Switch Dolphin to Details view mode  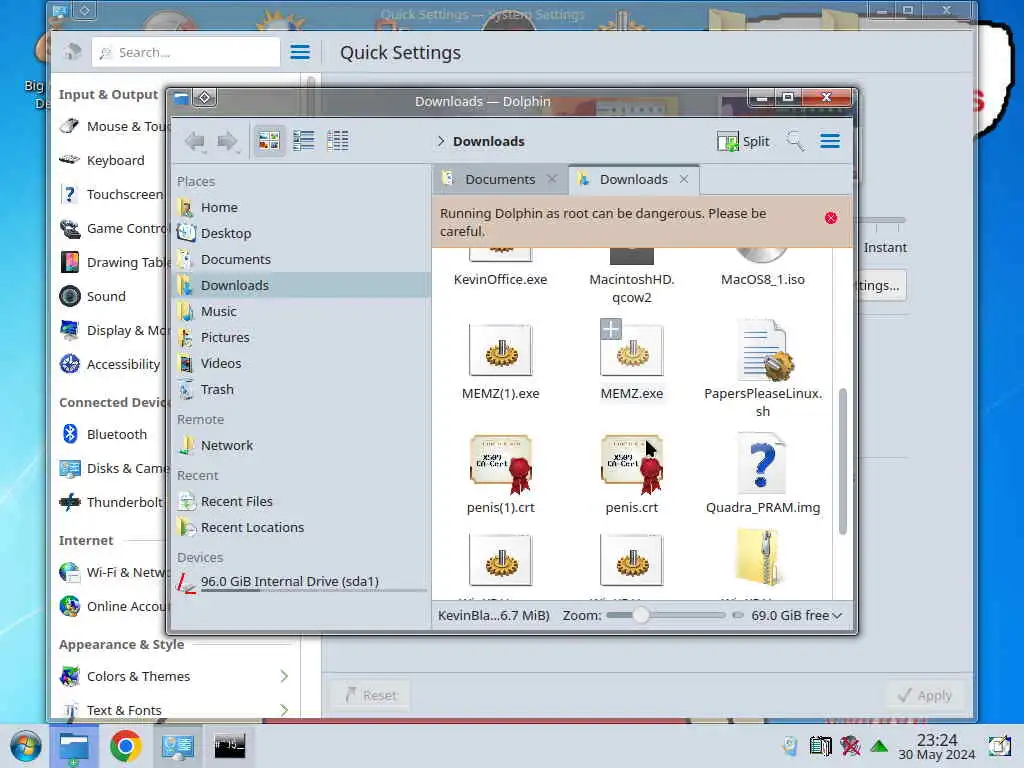pyautogui.click(x=338, y=140)
